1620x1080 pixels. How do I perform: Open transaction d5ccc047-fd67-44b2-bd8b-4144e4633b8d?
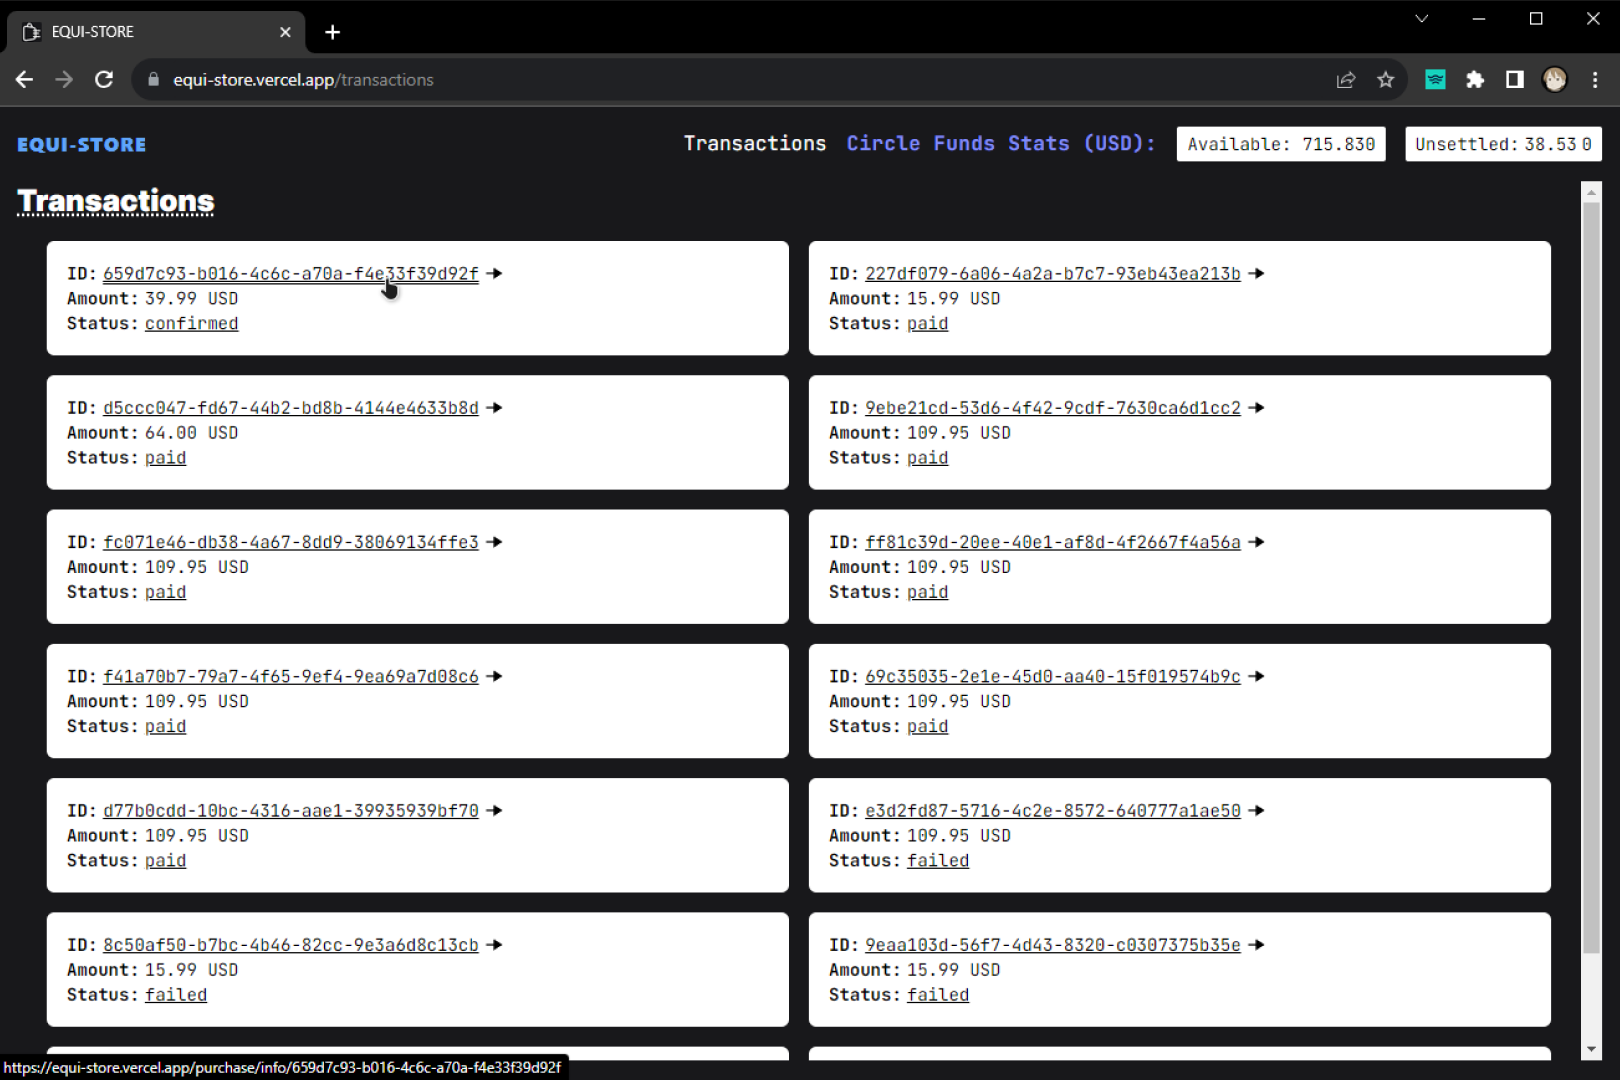click(x=291, y=408)
